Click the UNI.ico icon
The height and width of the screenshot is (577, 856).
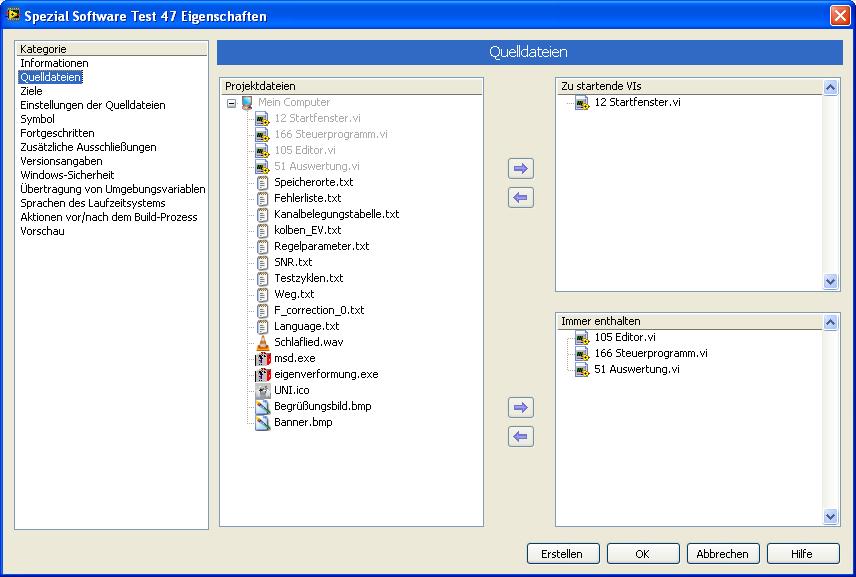[263, 390]
